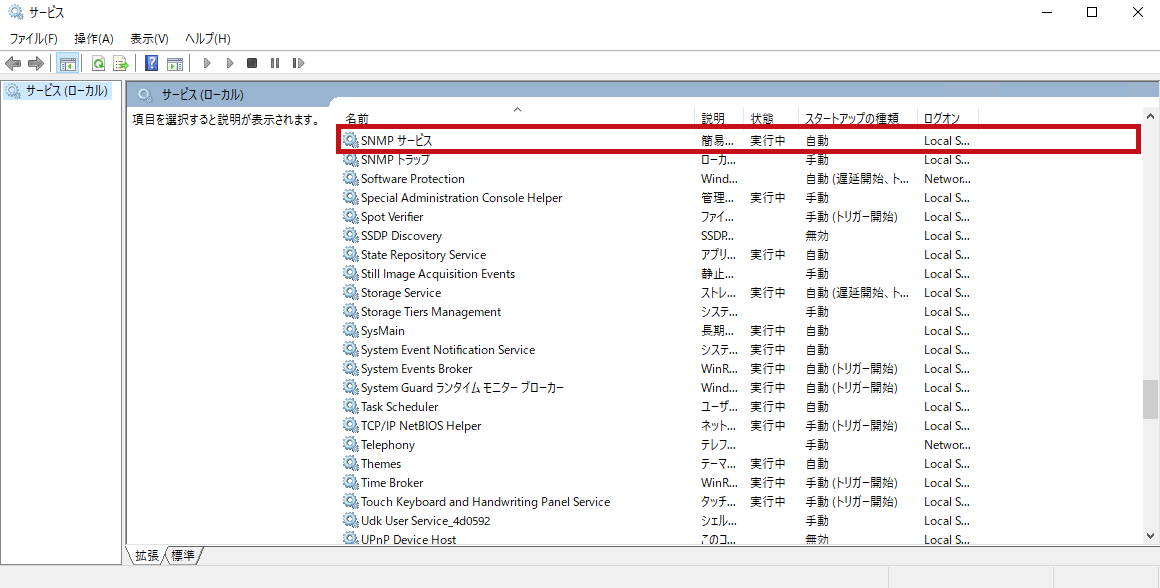This screenshot has height=588, width=1160.
Task: Click the Forward arrow toolbar icon
Action: pos(35,64)
